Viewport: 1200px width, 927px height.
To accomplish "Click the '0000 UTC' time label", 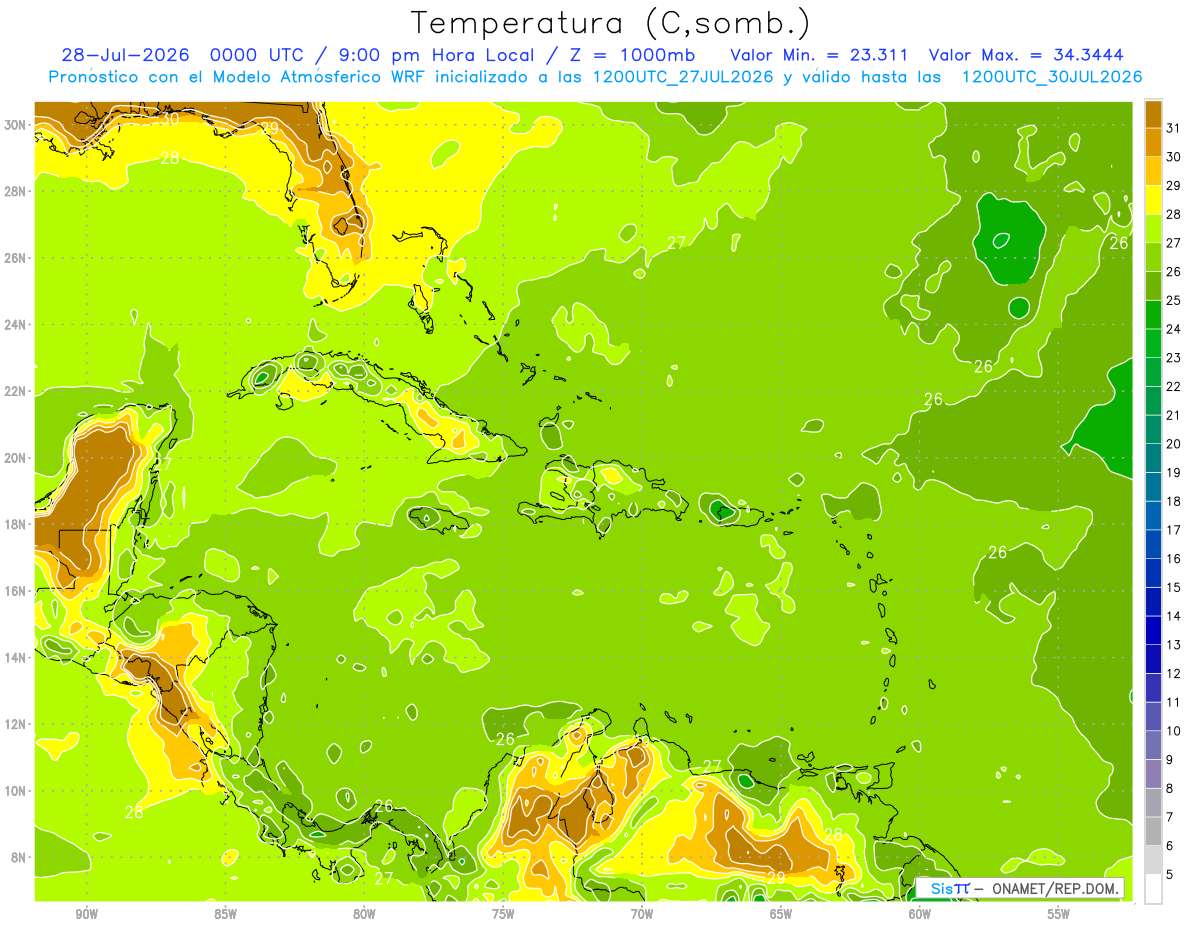I will point(257,55).
